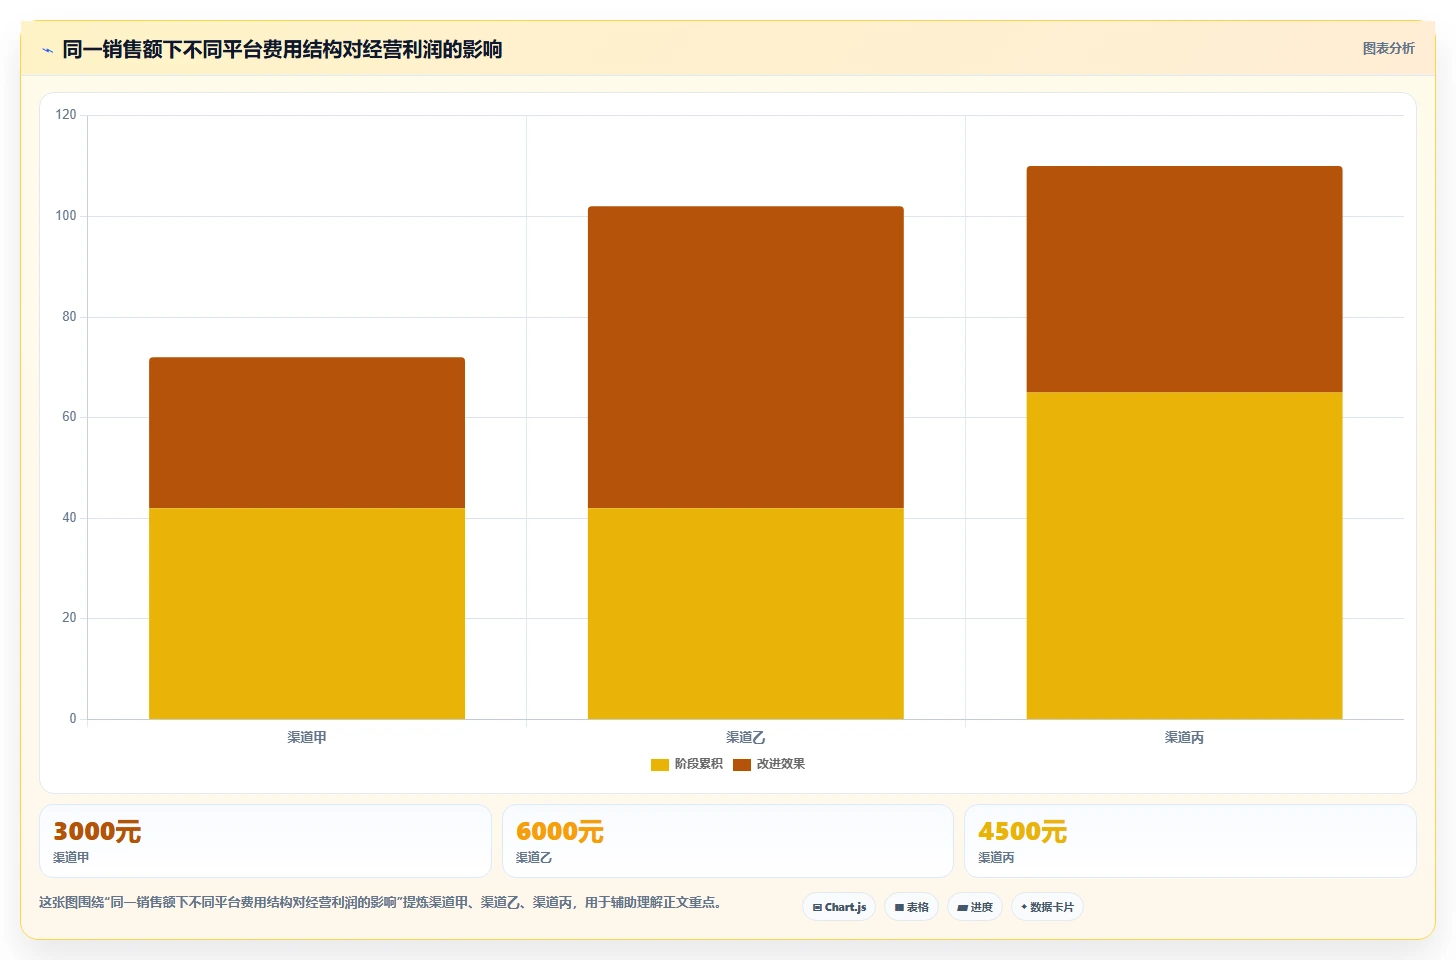The height and width of the screenshot is (960, 1456).
Task: Click the yellow bar segment for 渠道丙
Action: click(1184, 555)
